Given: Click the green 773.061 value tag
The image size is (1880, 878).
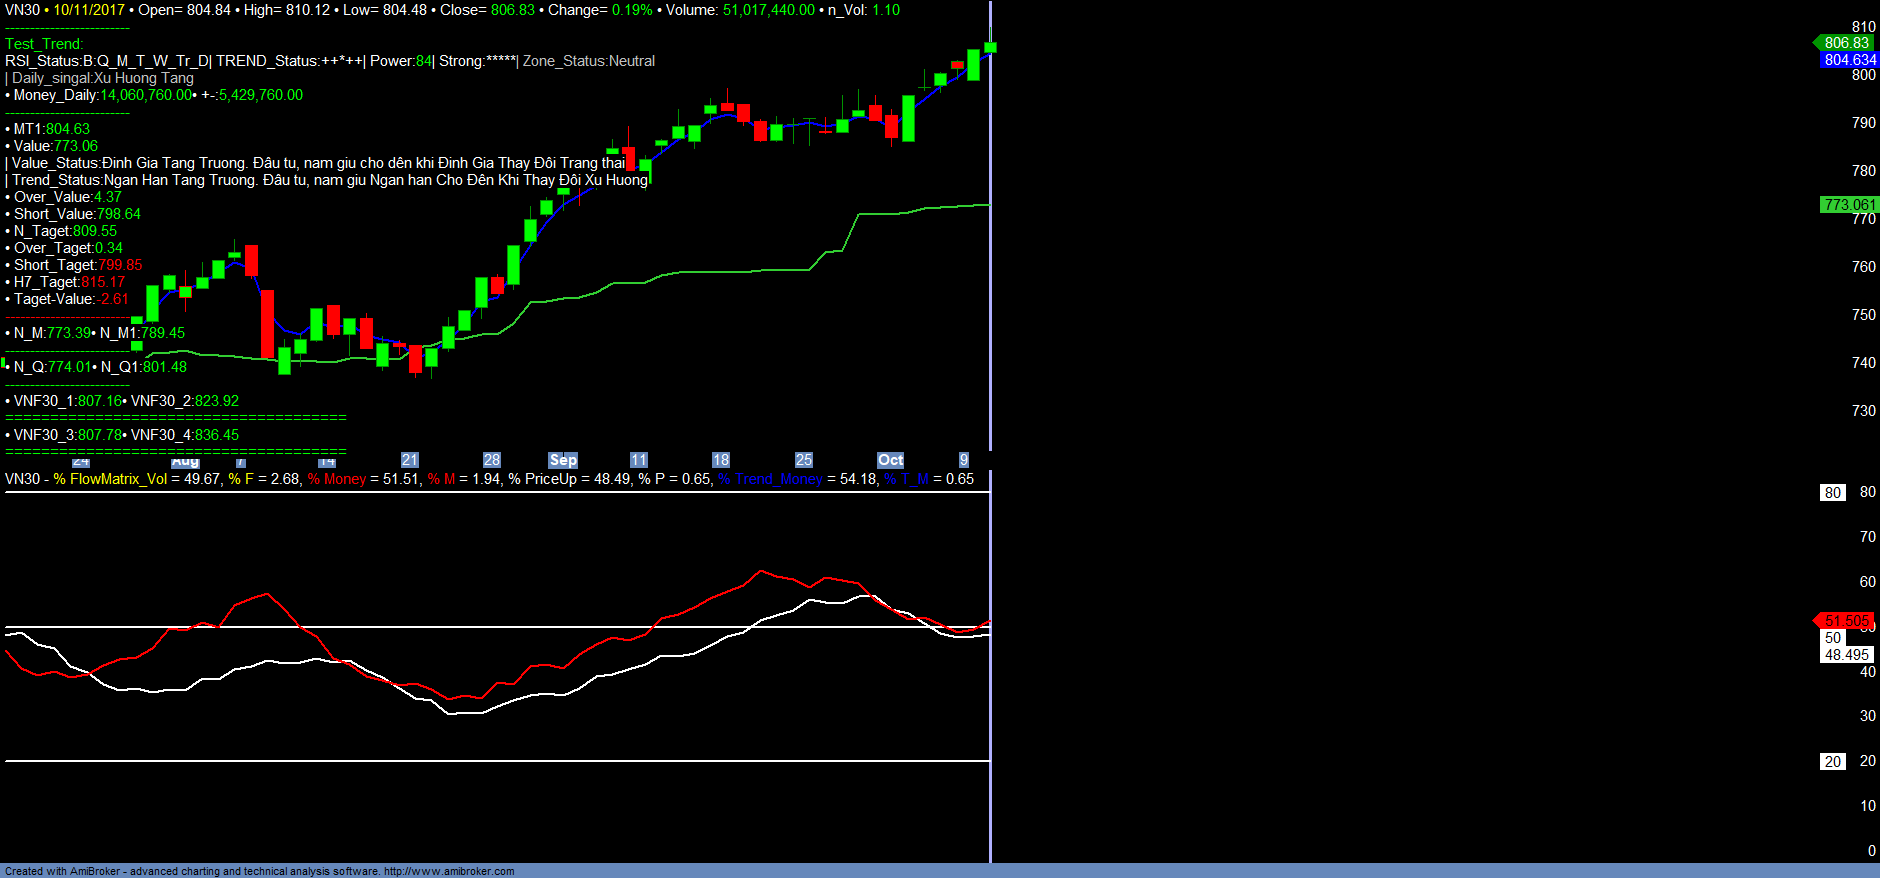Looking at the screenshot, I should tap(1849, 205).
